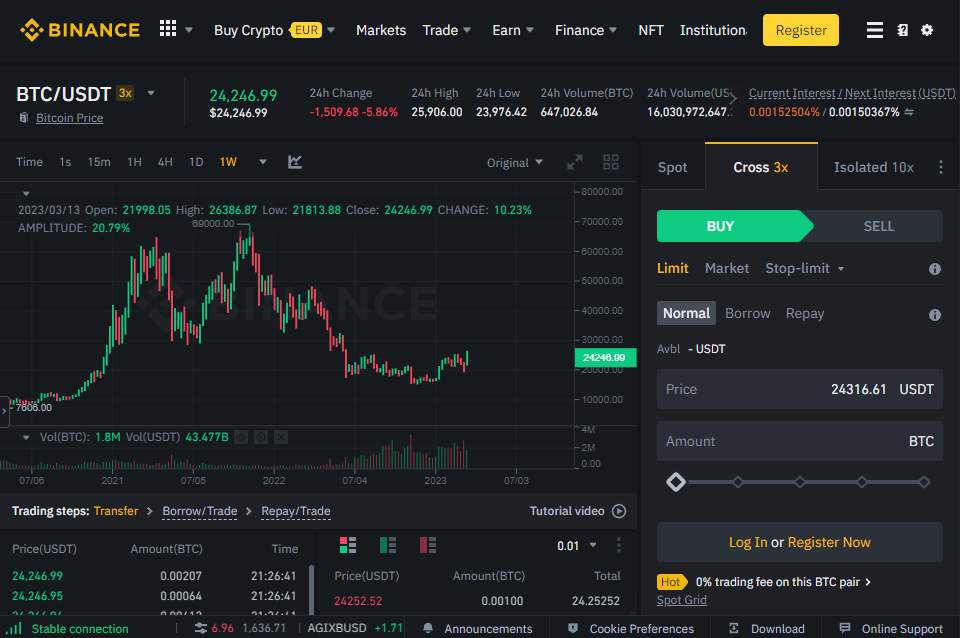This screenshot has width=960, height=638.
Task: Switch to the Spot tab
Action: (672, 167)
